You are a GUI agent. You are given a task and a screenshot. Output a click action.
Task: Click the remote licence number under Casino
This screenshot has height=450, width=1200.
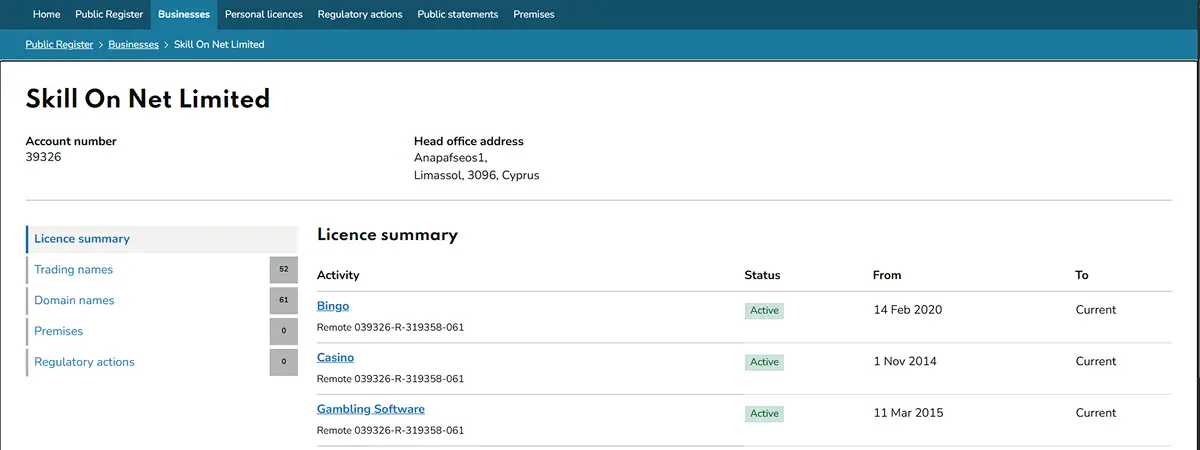tap(390, 379)
